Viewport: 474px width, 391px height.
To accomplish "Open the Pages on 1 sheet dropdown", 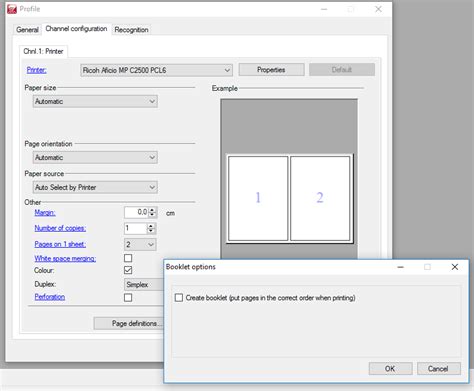I will coord(140,245).
